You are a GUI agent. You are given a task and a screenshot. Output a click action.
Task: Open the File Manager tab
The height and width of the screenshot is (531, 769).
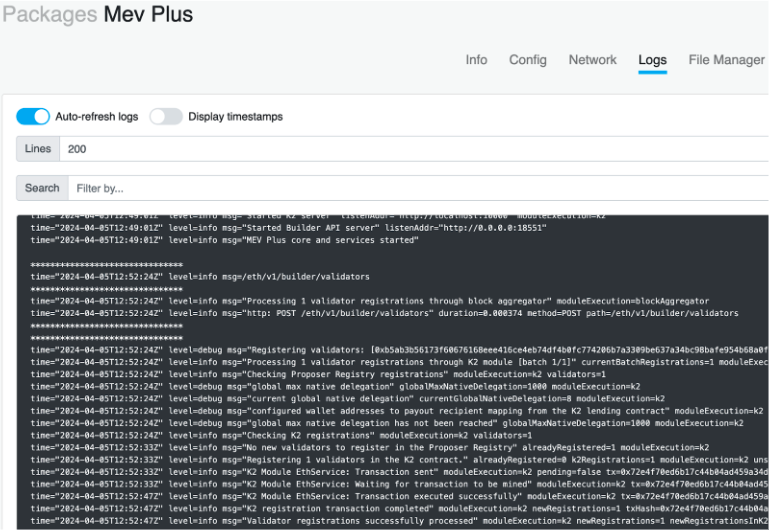(x=726, y=60)
